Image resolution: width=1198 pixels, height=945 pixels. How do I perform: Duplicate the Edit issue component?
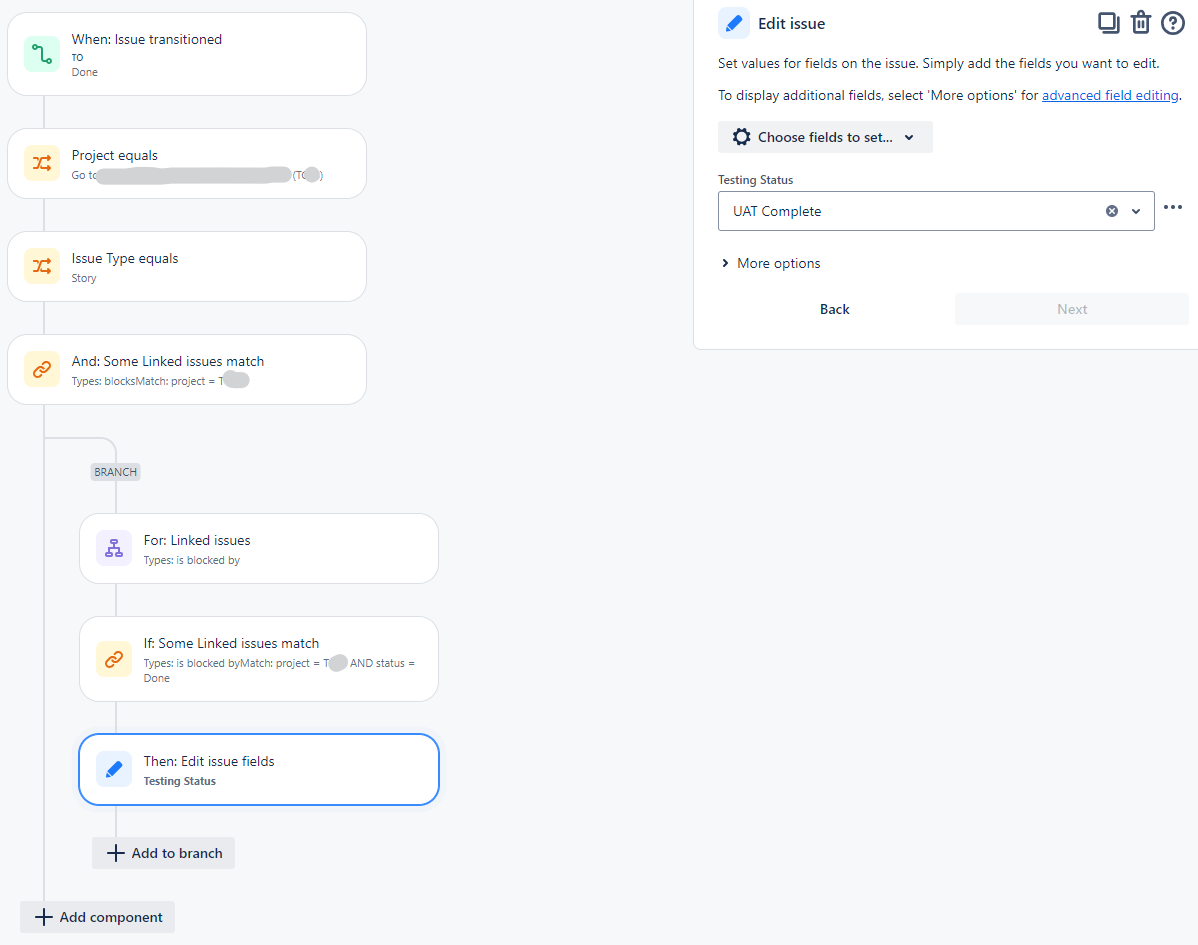[1108, 22]
